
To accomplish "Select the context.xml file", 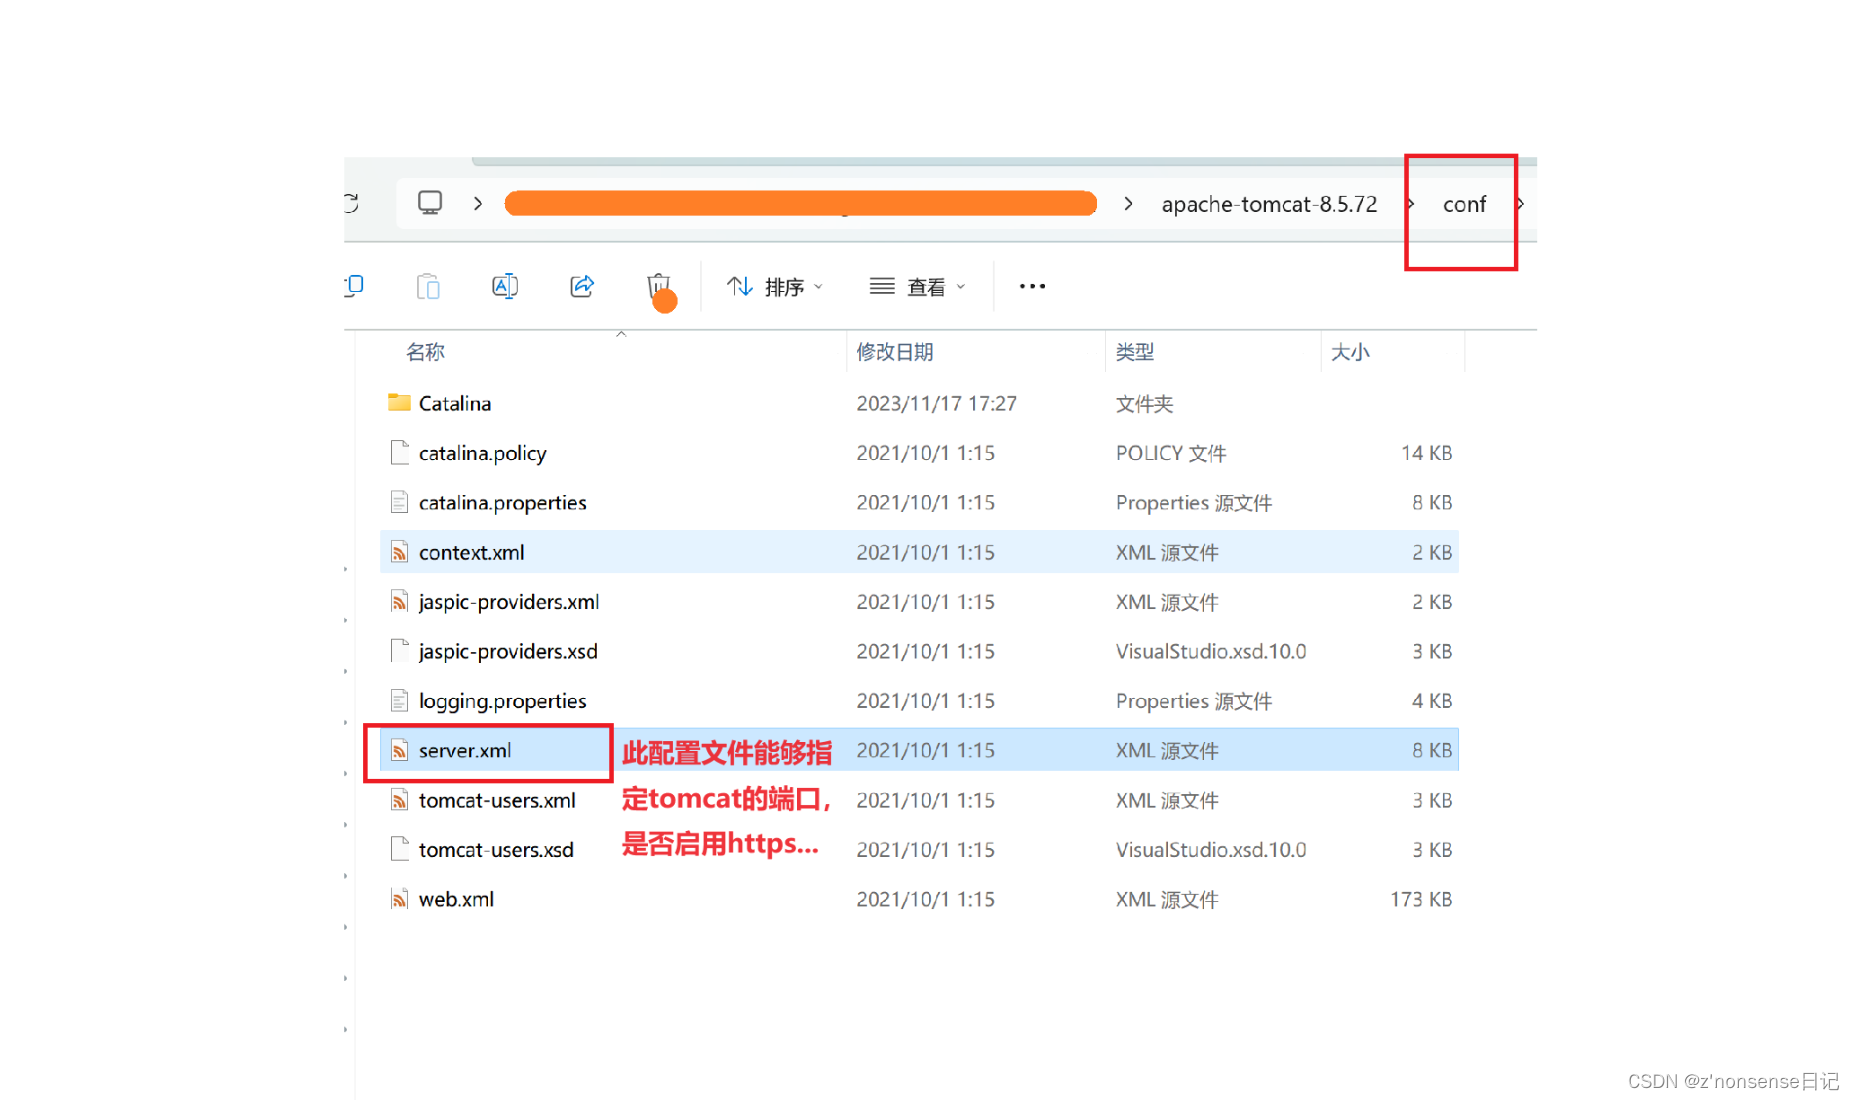I will point(919,552).
